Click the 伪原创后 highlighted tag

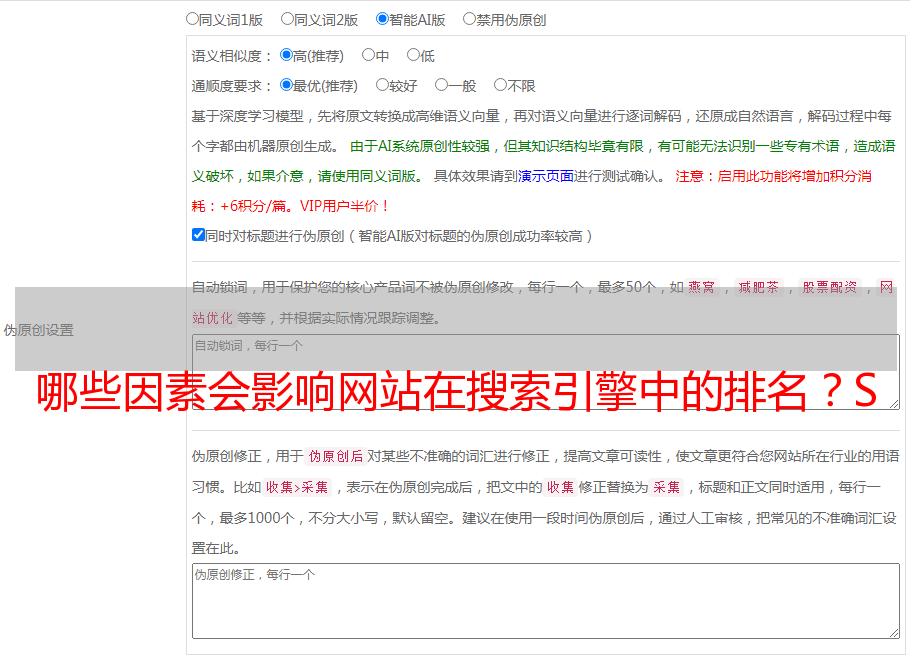coord(336,456)
